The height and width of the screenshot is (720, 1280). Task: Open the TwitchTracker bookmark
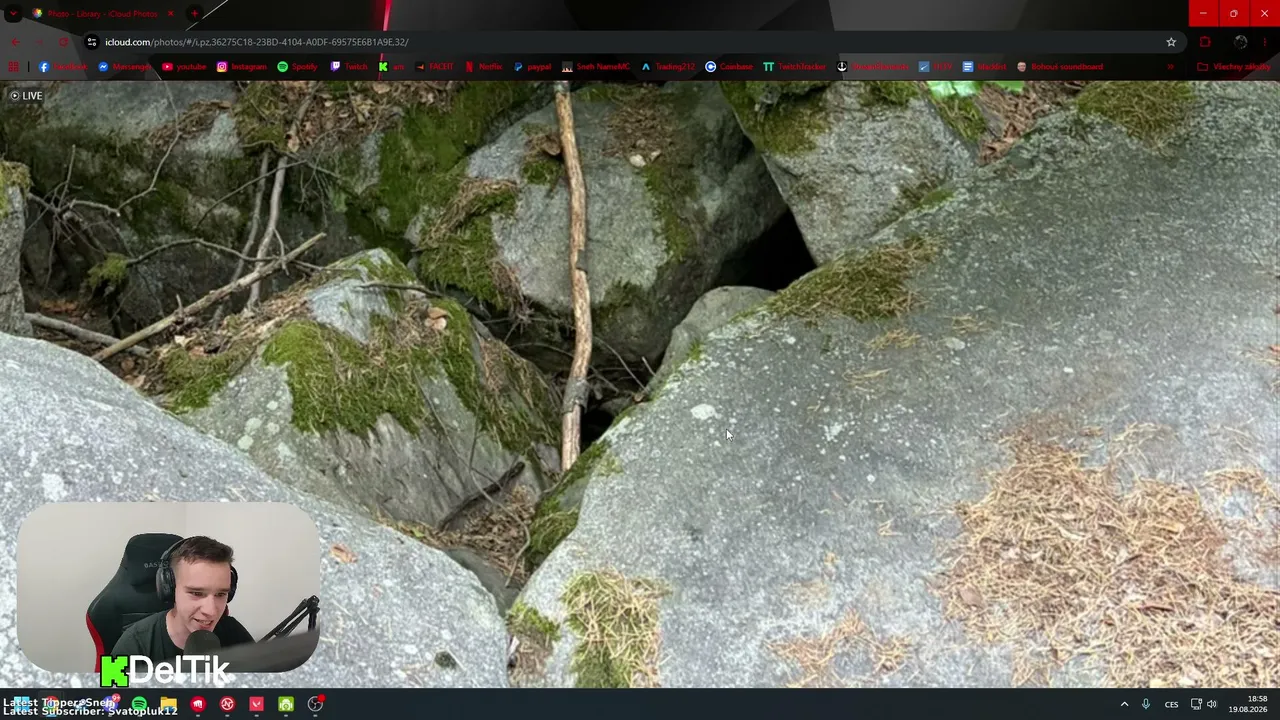coord(794,67)
